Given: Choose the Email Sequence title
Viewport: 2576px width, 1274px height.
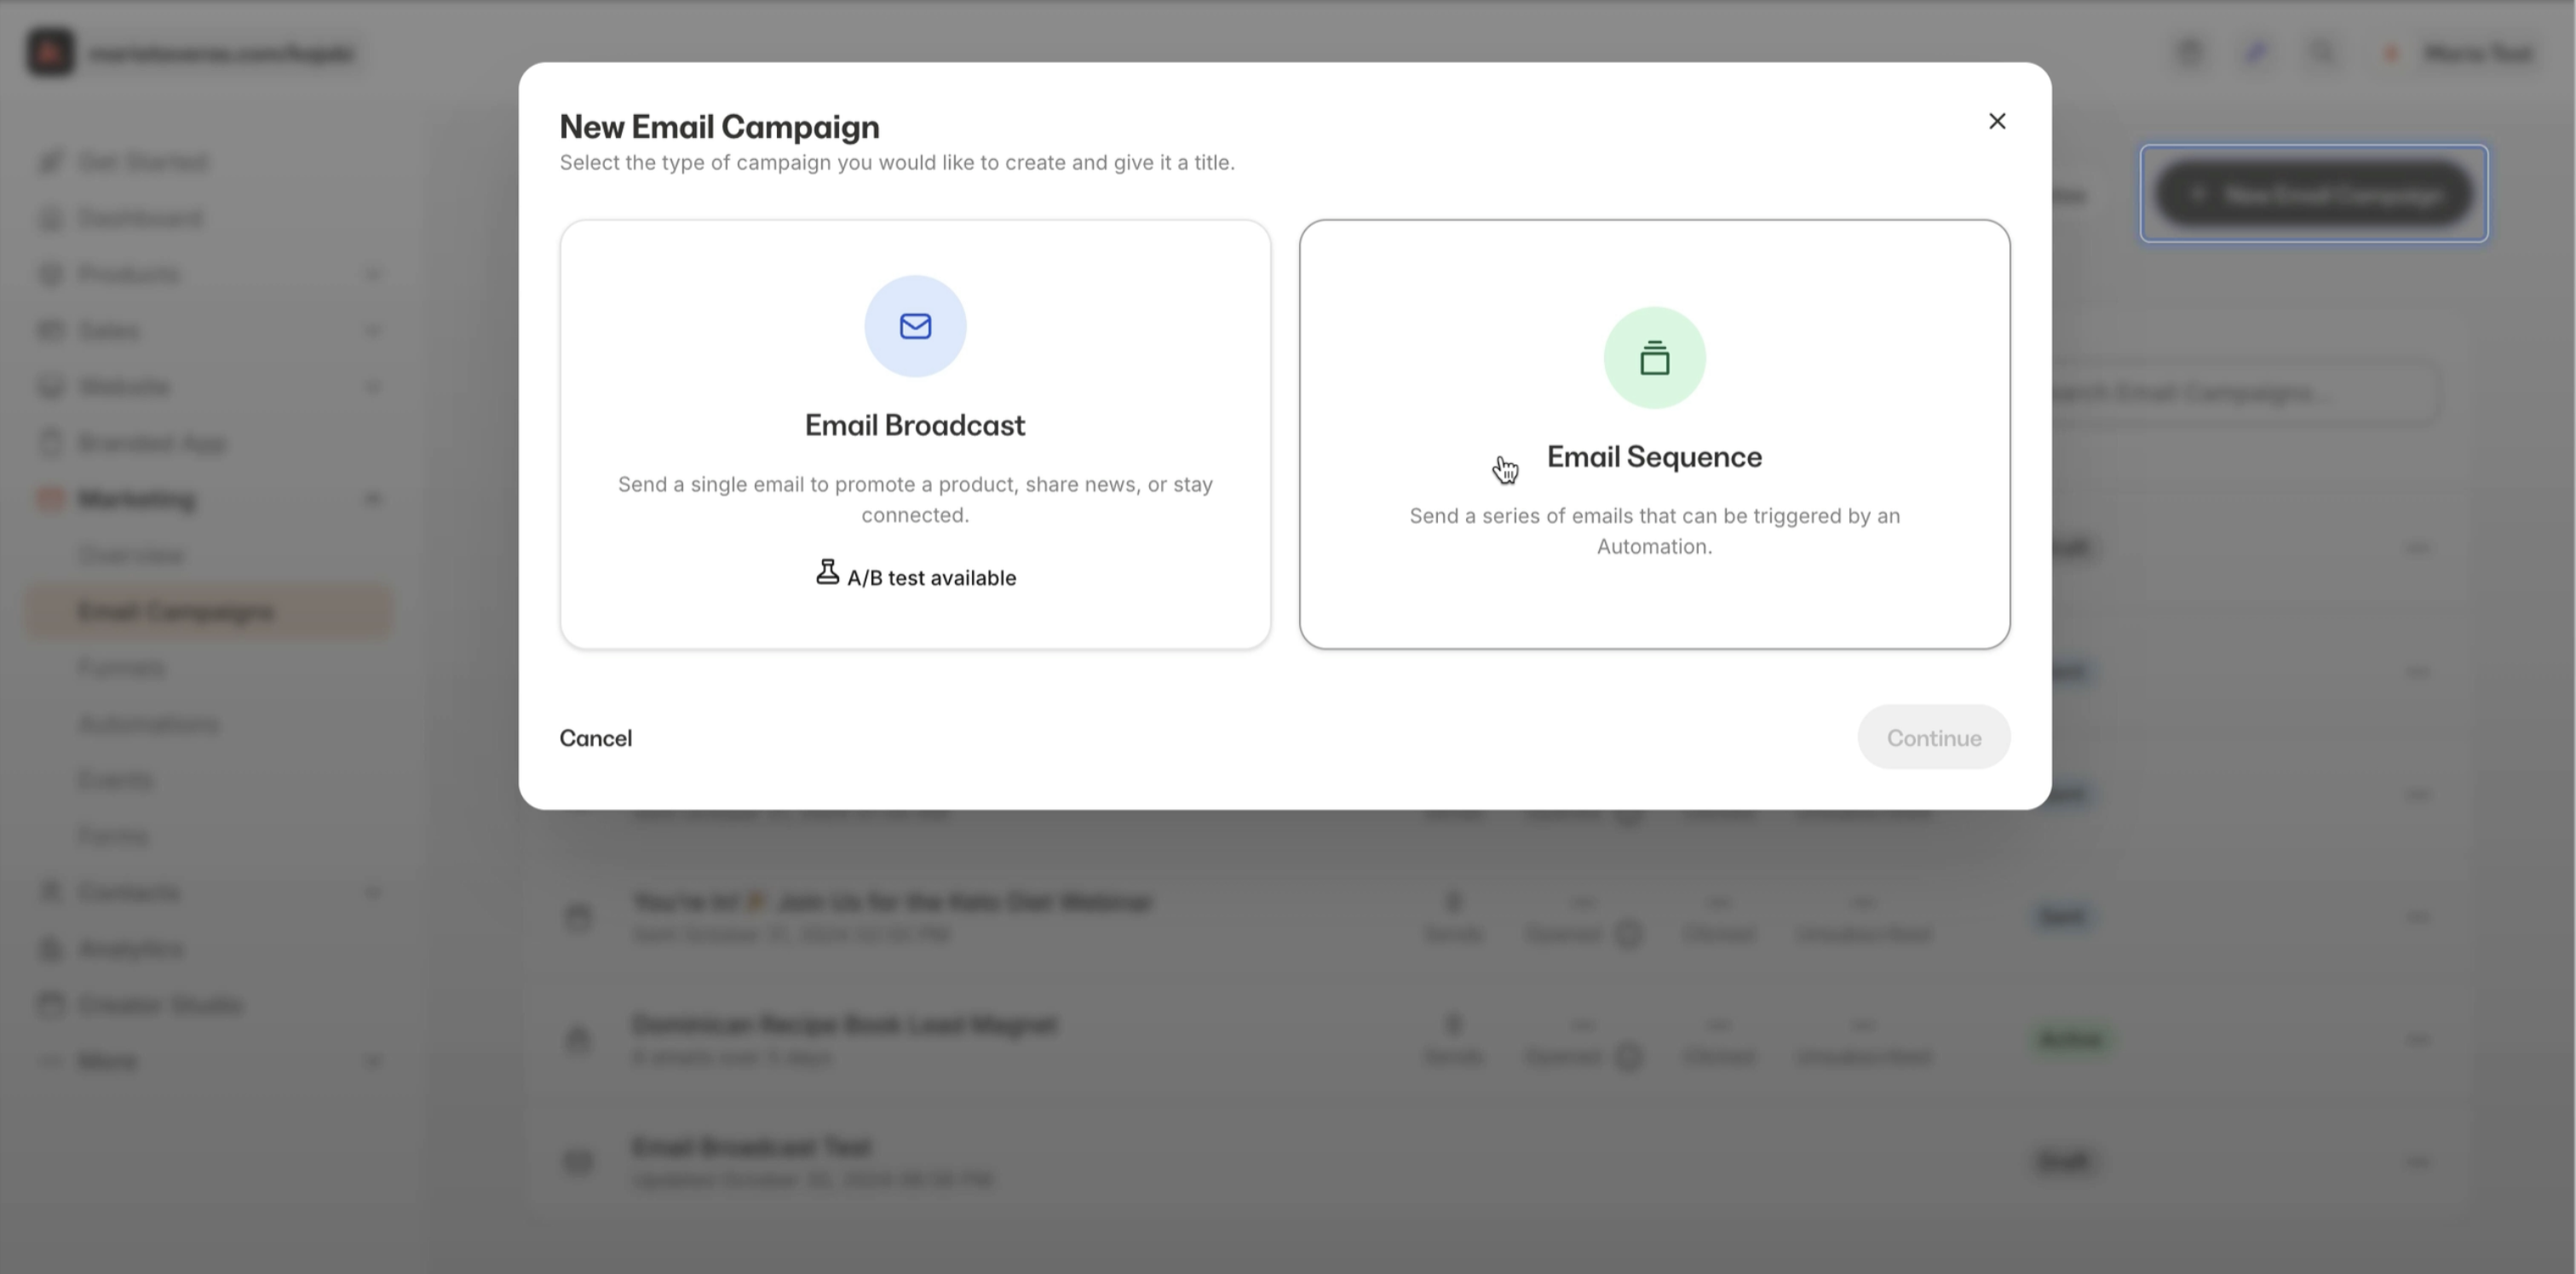Looking at the screenshot, I should click(x=1654, y=457).
